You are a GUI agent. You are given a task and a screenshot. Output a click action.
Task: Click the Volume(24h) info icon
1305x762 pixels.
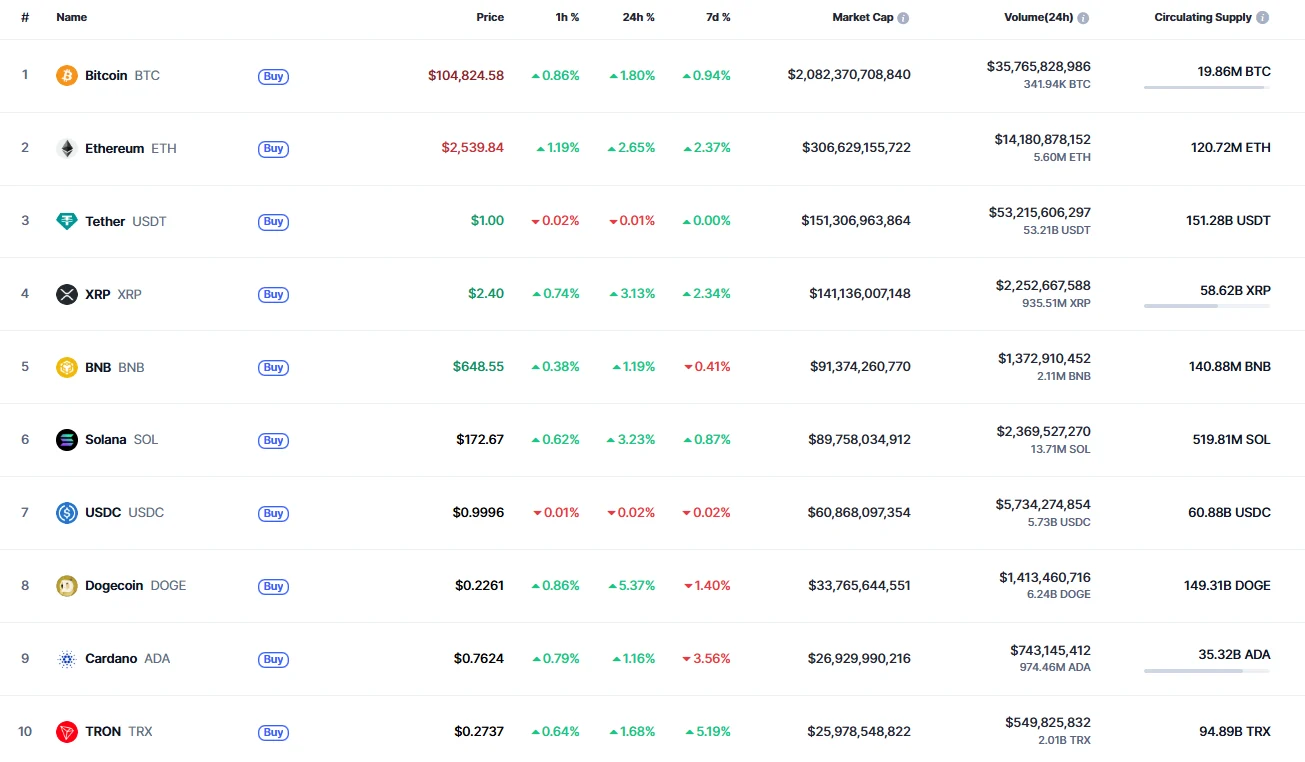pyautogui.click(x=1084, y=18)
